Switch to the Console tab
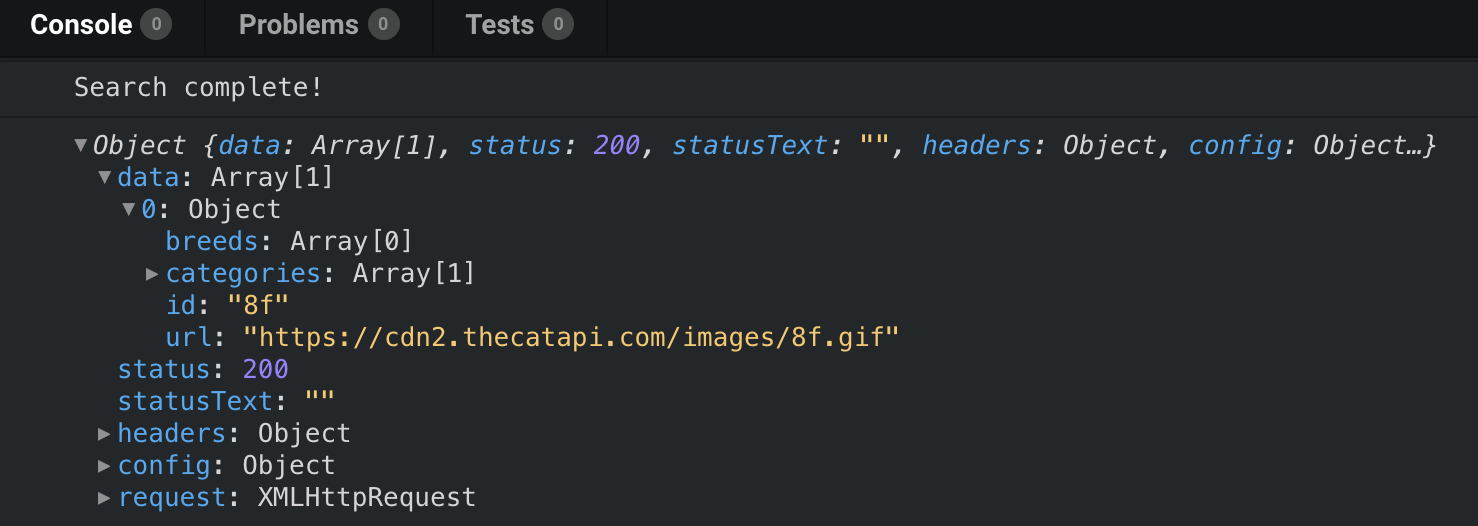This screenshot has width=1478, height=526. (101, 26)
